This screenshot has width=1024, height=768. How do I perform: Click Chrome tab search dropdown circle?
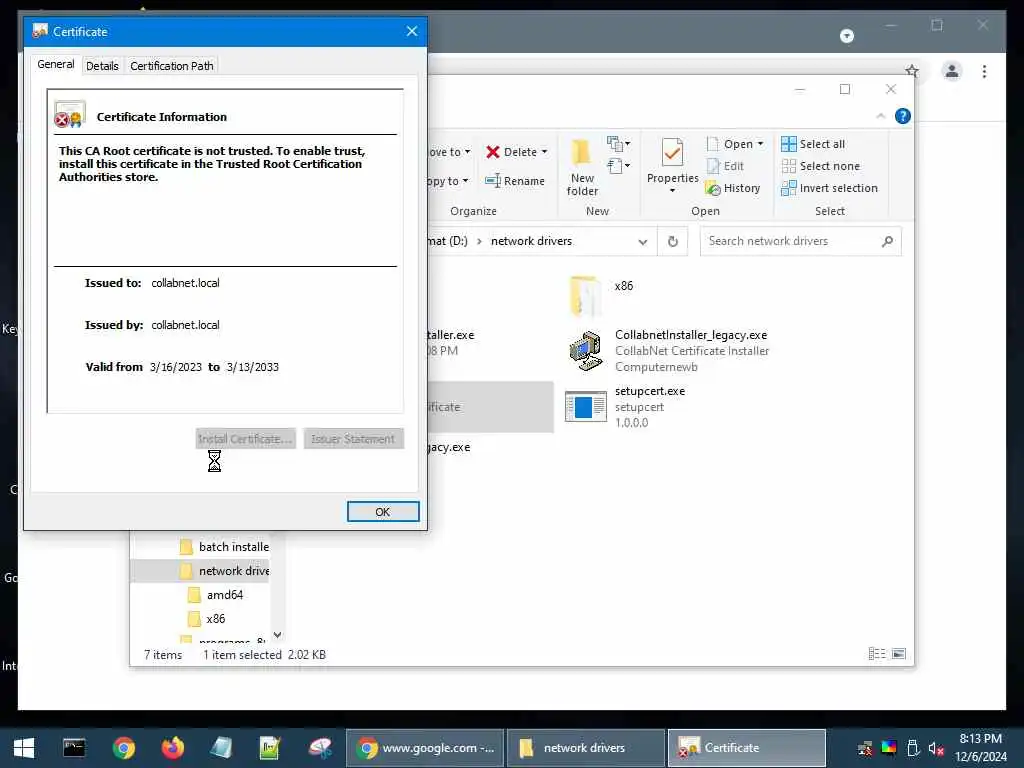point(846,36)
